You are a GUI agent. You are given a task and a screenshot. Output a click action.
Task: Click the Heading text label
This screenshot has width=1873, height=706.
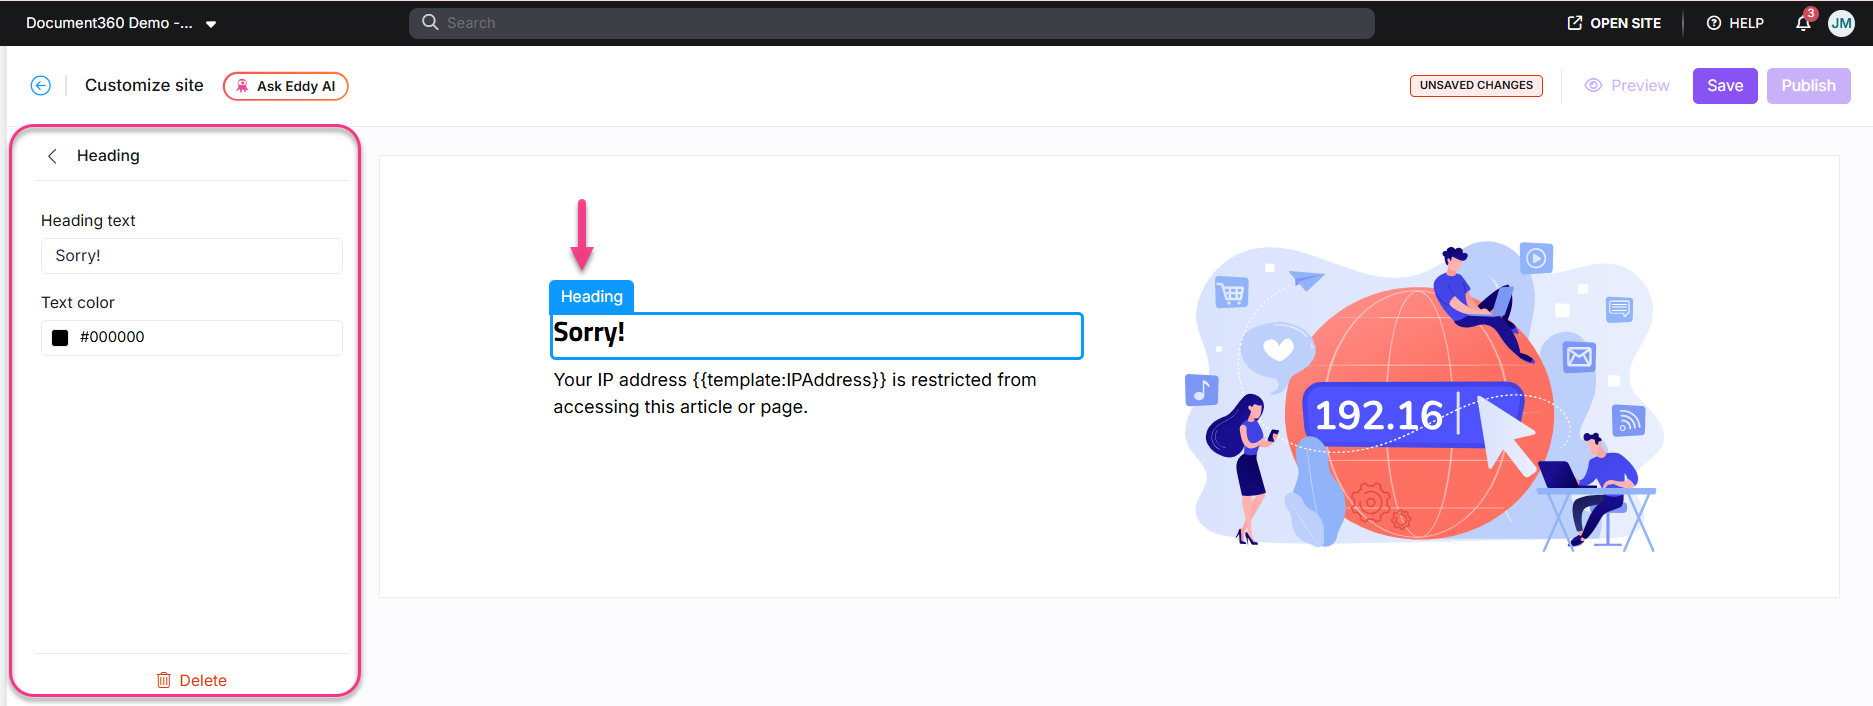(88, 221)
